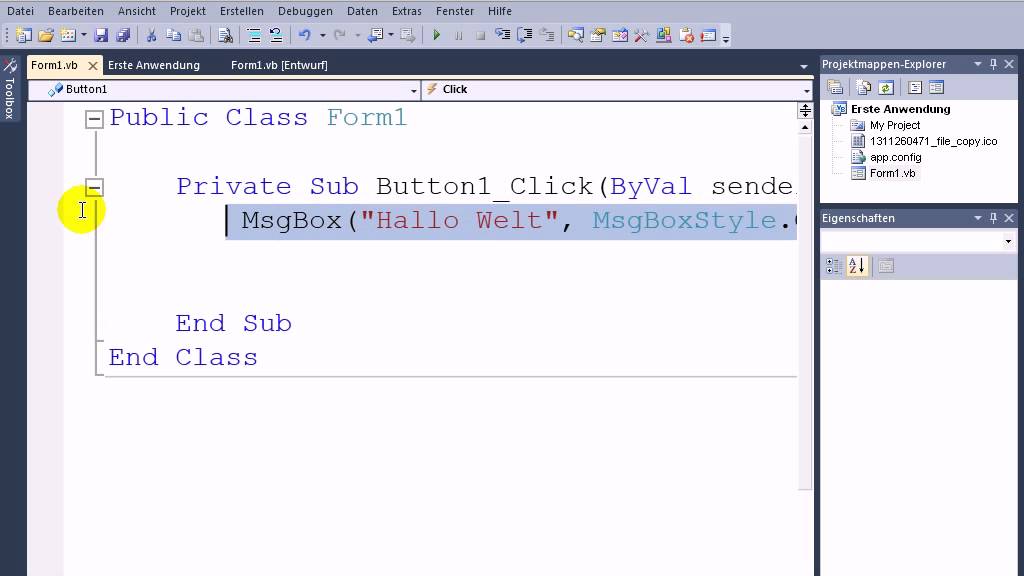Open the Bearbeiten menu
Image resolution: width=1024 pixels, height=576 pixels.
pos(76,11)
